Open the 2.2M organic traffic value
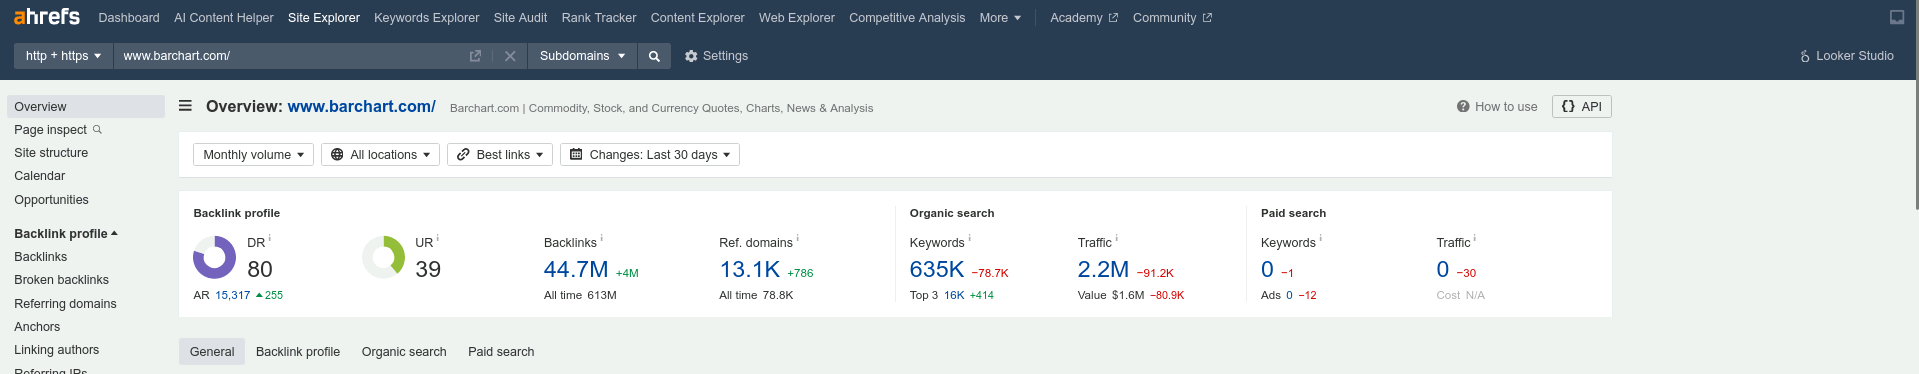The height and width of the screenshot is (374, 1919). coord(1103,270)
